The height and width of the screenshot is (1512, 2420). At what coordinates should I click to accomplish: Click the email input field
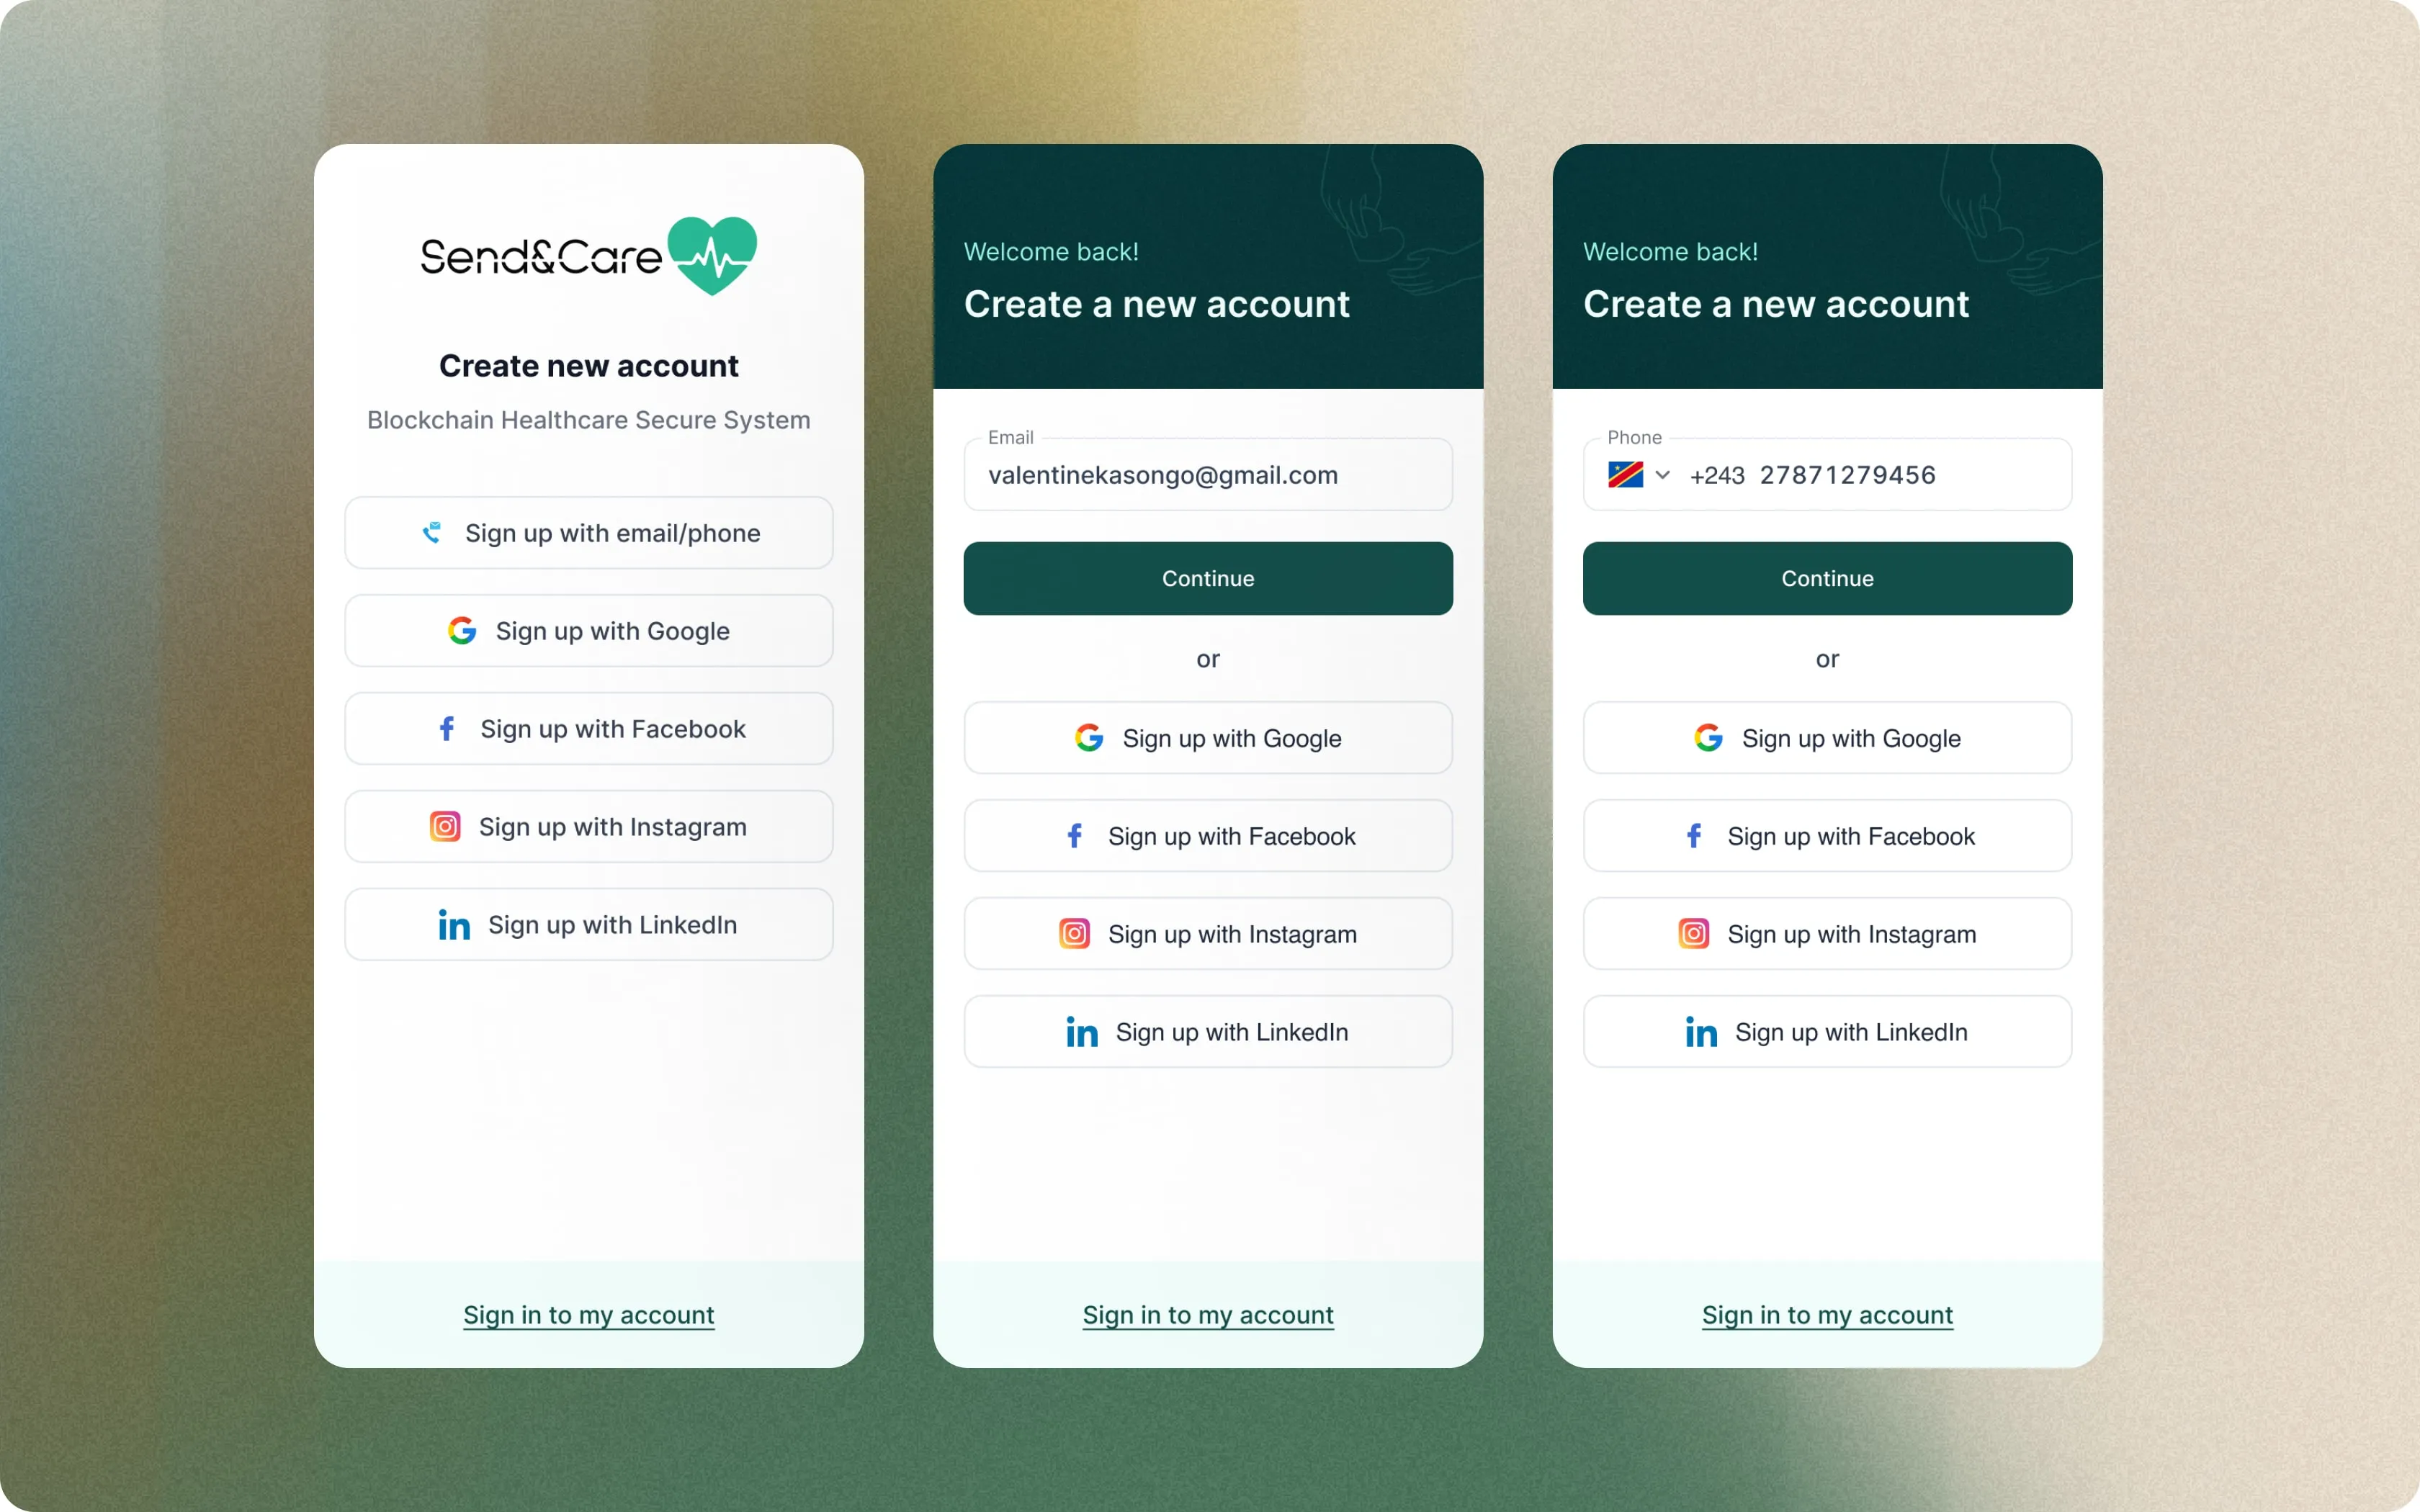[x=1208, y=475]
